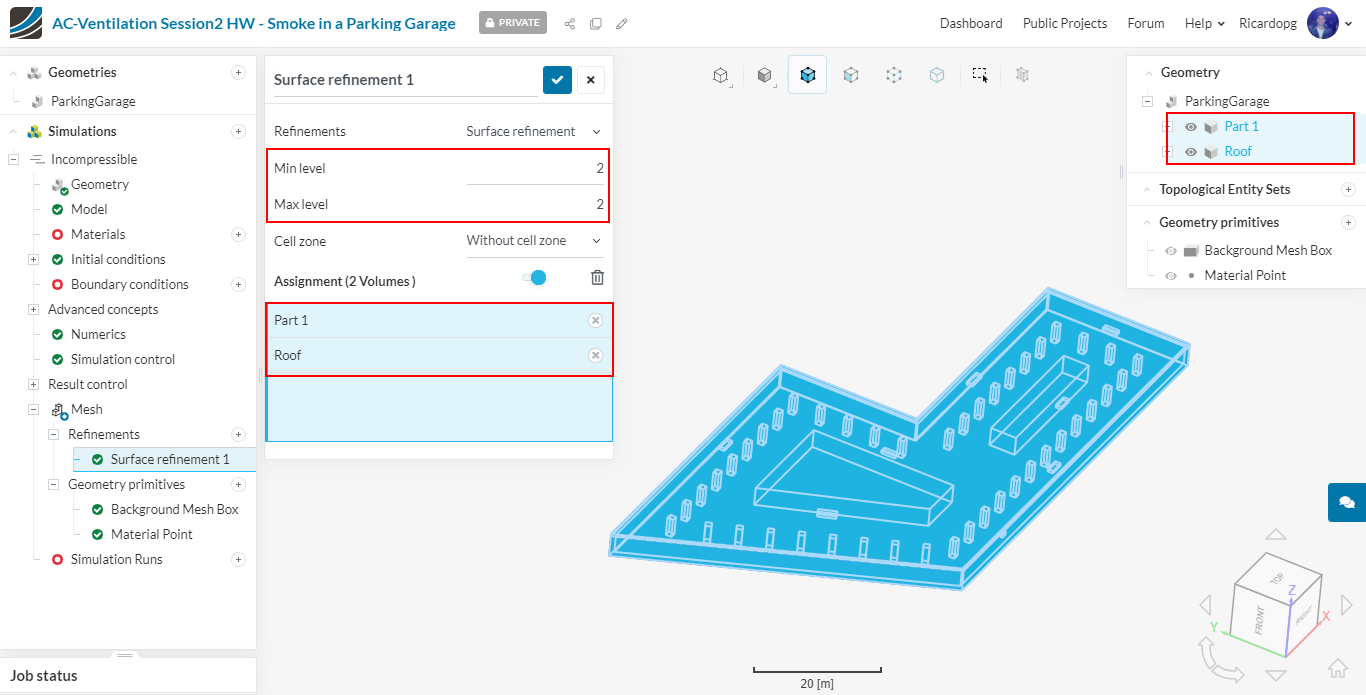Screen dimensions: 1366x695
Task: Collapse the Geometries section
Action: (12, 72)
